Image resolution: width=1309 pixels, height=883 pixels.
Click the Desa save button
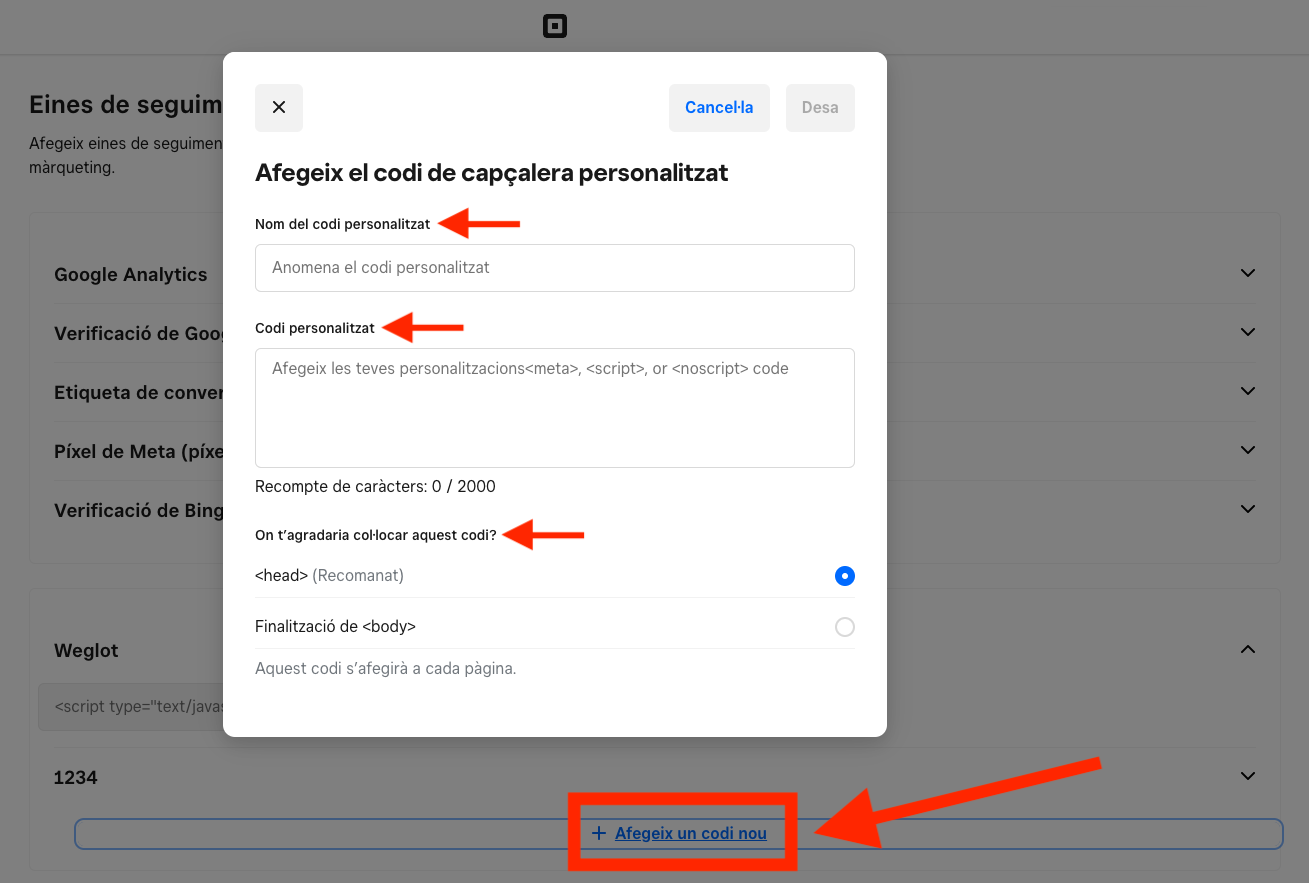tap(820, 108)
